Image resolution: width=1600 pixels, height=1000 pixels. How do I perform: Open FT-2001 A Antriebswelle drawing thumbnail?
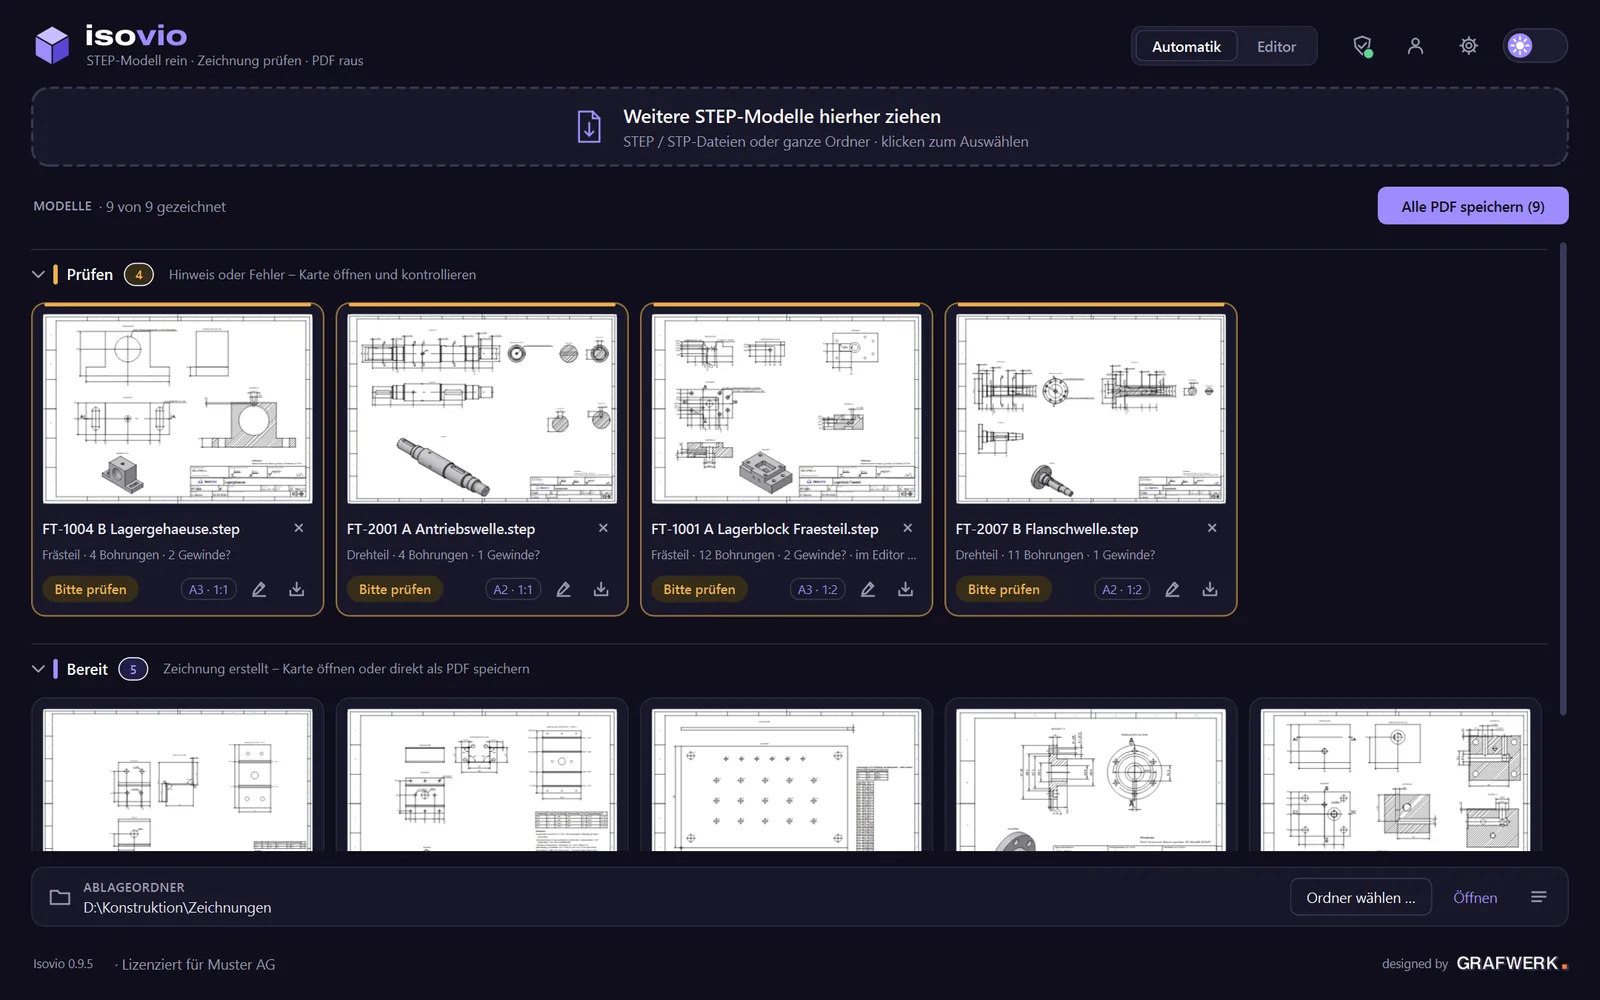point(482,409)
